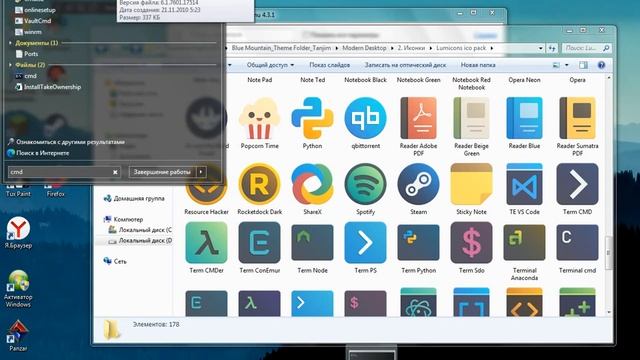
Task: Refresh the Explorer folder view
Action: [x=552, y=48]
